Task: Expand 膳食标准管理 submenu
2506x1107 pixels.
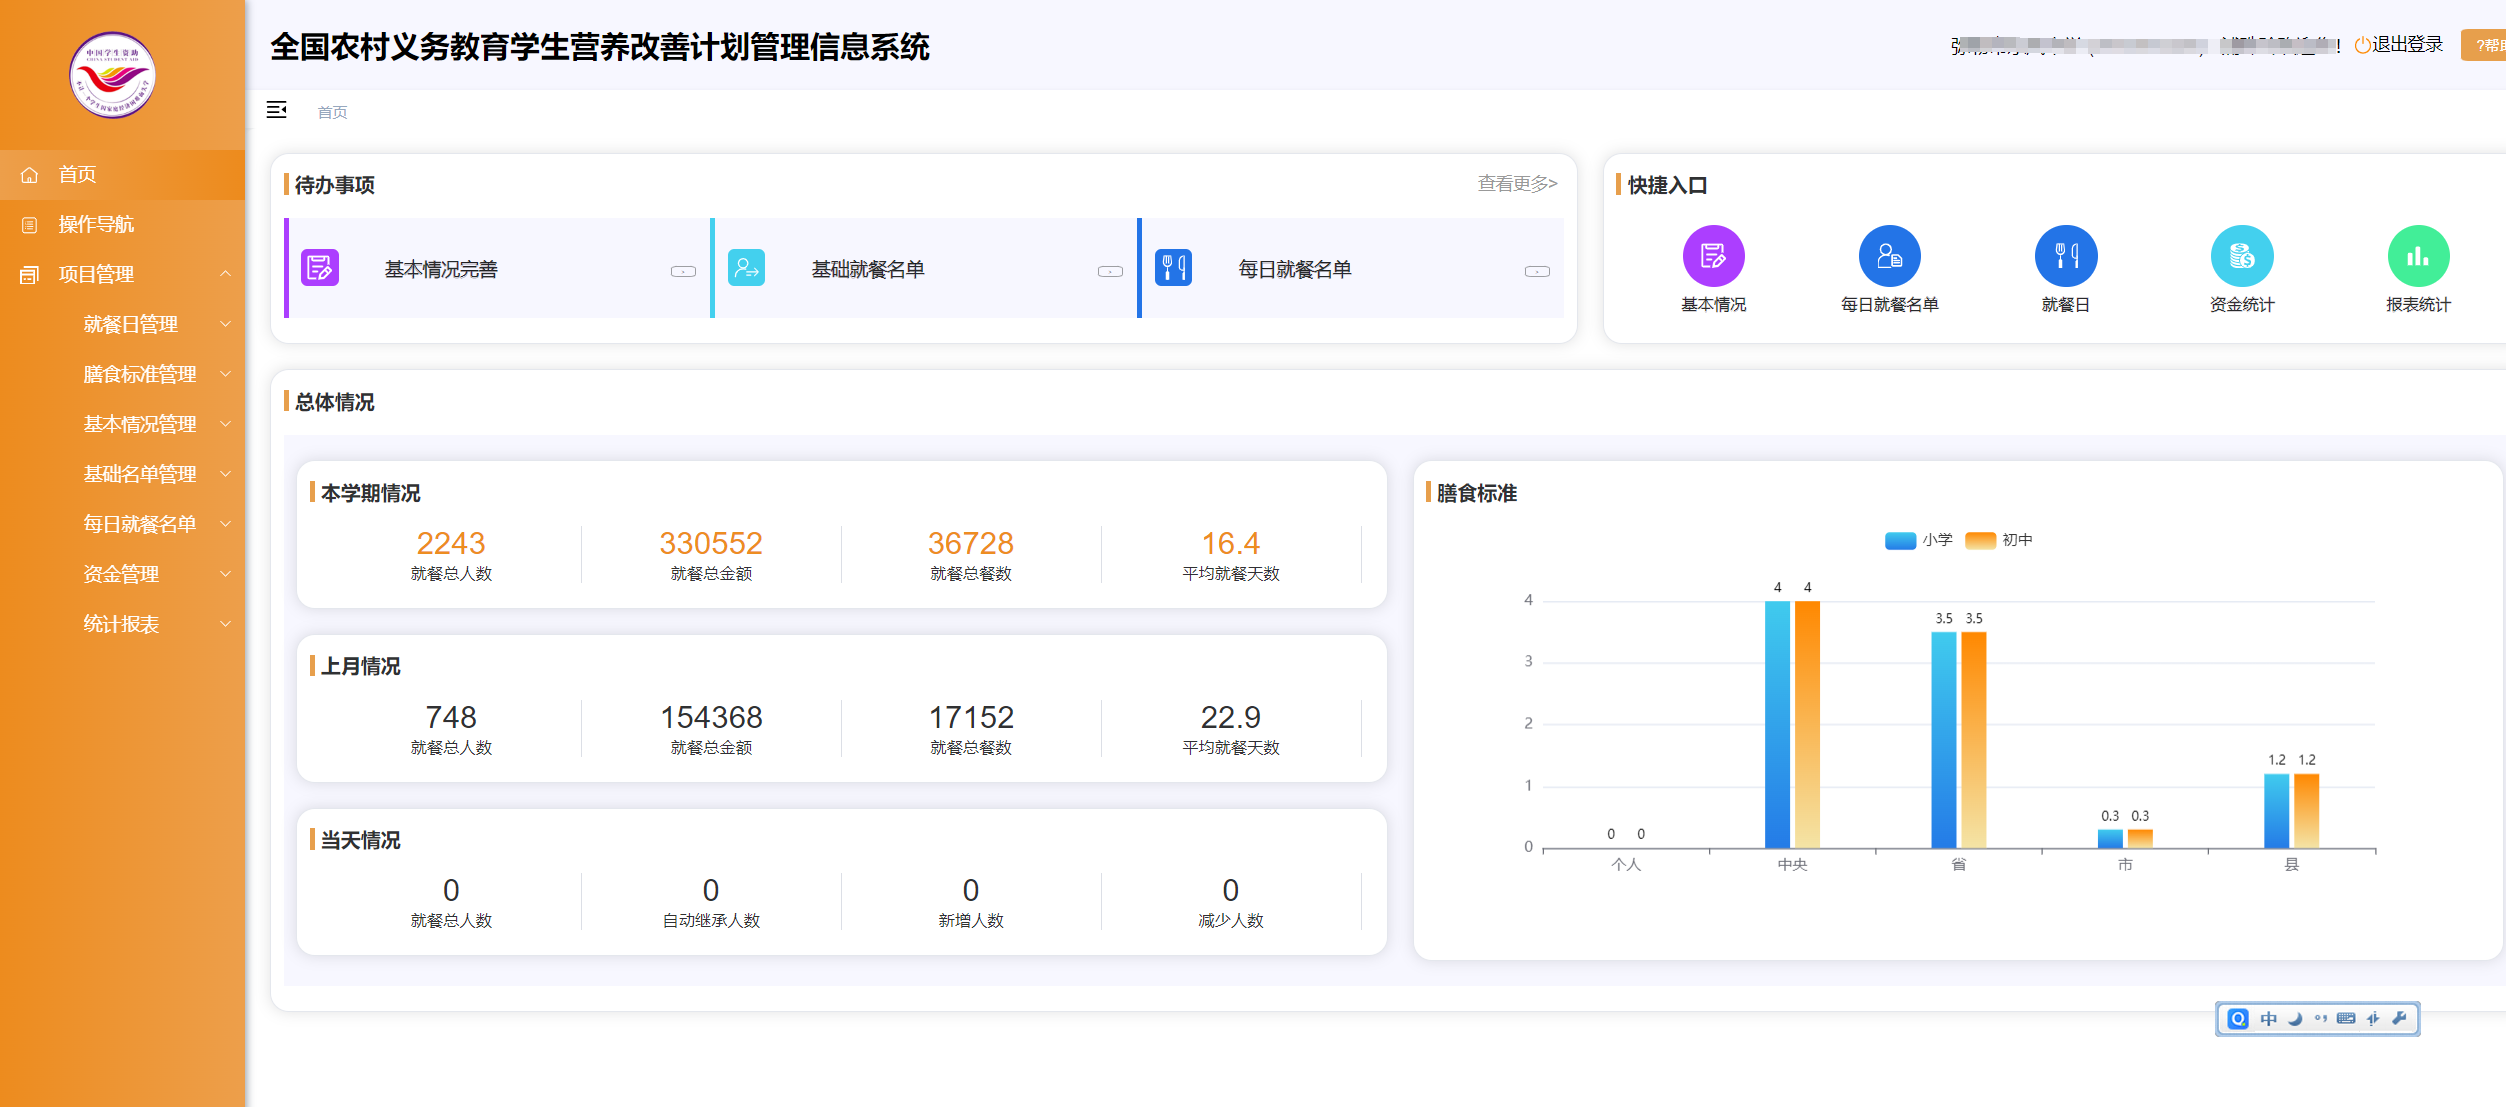Action: click(226, 374)
